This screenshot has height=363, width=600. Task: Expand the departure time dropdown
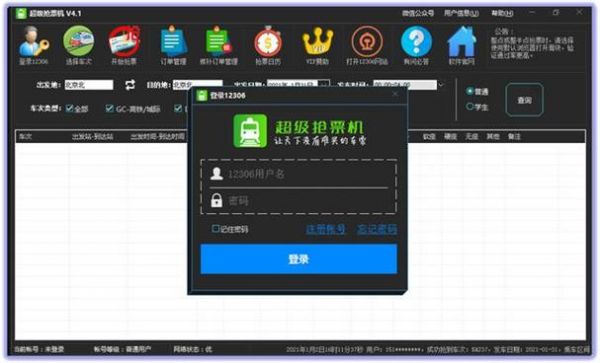[x=441, y=85]
